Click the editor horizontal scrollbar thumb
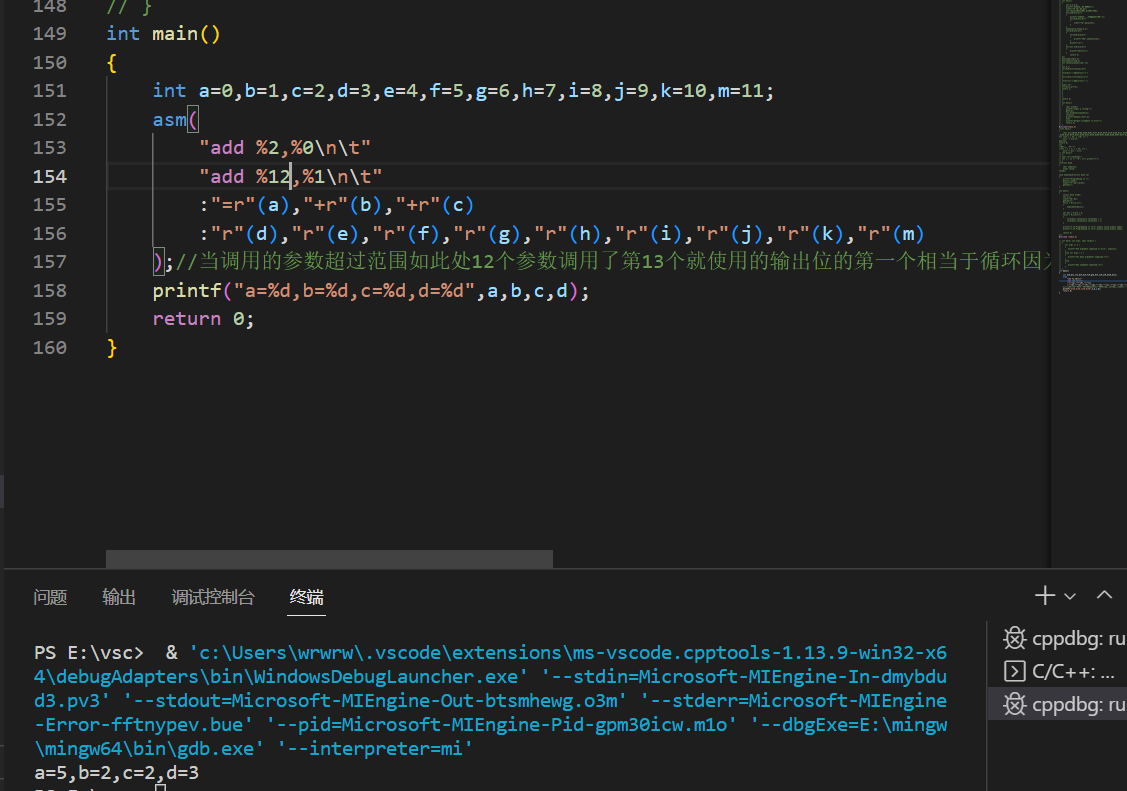Viewport: 1127px width, 791px height. point(329,558)
